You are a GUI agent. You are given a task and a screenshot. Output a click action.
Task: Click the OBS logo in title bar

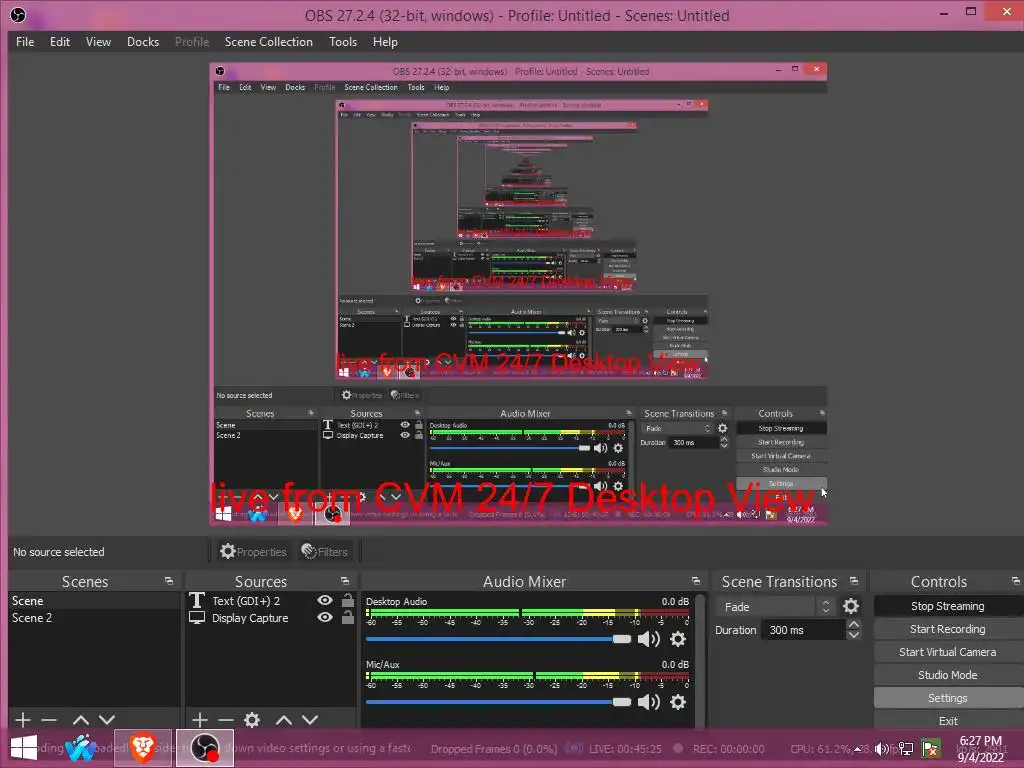18,15
